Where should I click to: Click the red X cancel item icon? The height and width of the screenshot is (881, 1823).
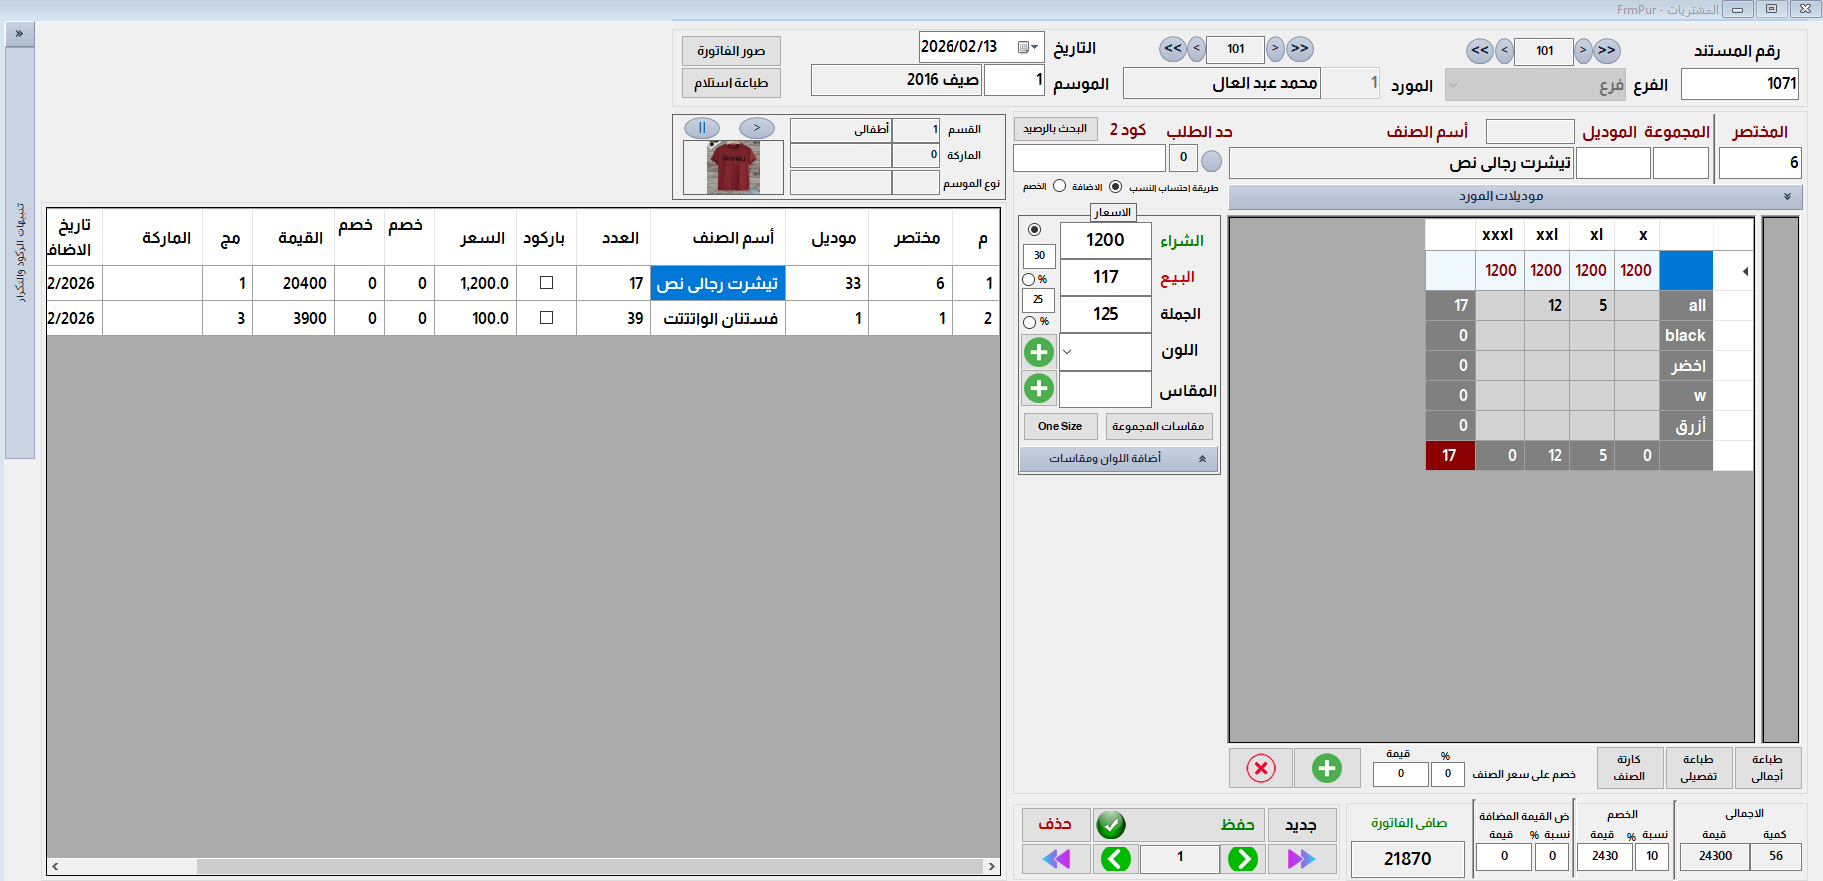[x=1261, y=768]
